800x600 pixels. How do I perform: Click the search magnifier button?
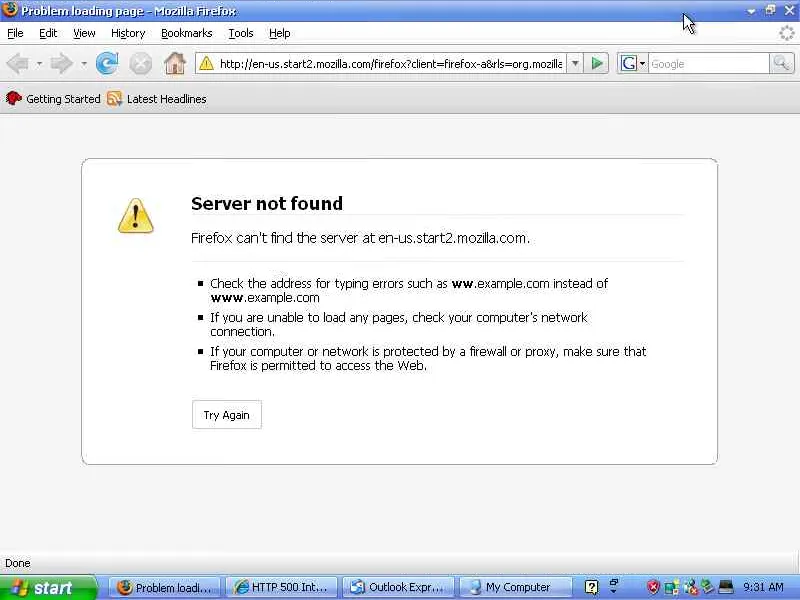click(x=781, y=64)
